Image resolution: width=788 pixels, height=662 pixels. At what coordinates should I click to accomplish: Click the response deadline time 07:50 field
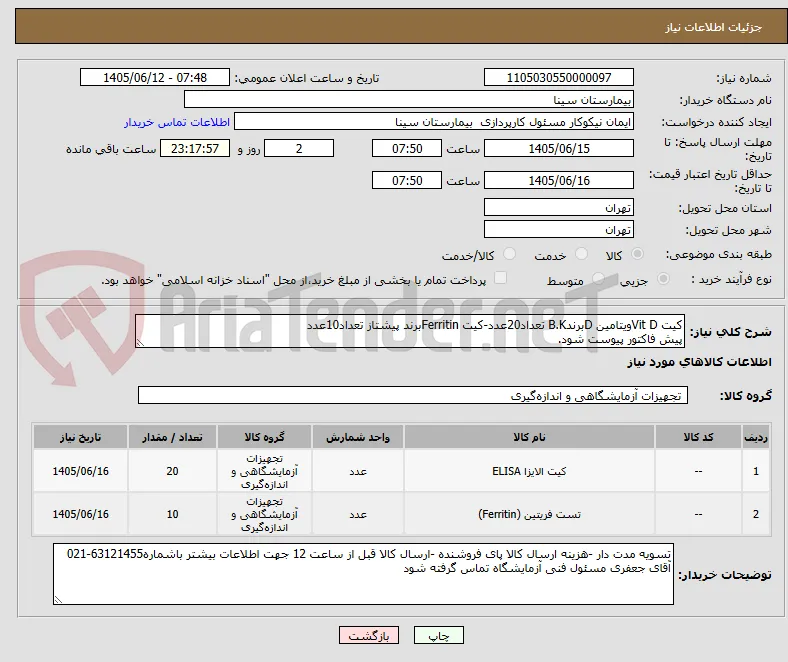pos(407,148)
